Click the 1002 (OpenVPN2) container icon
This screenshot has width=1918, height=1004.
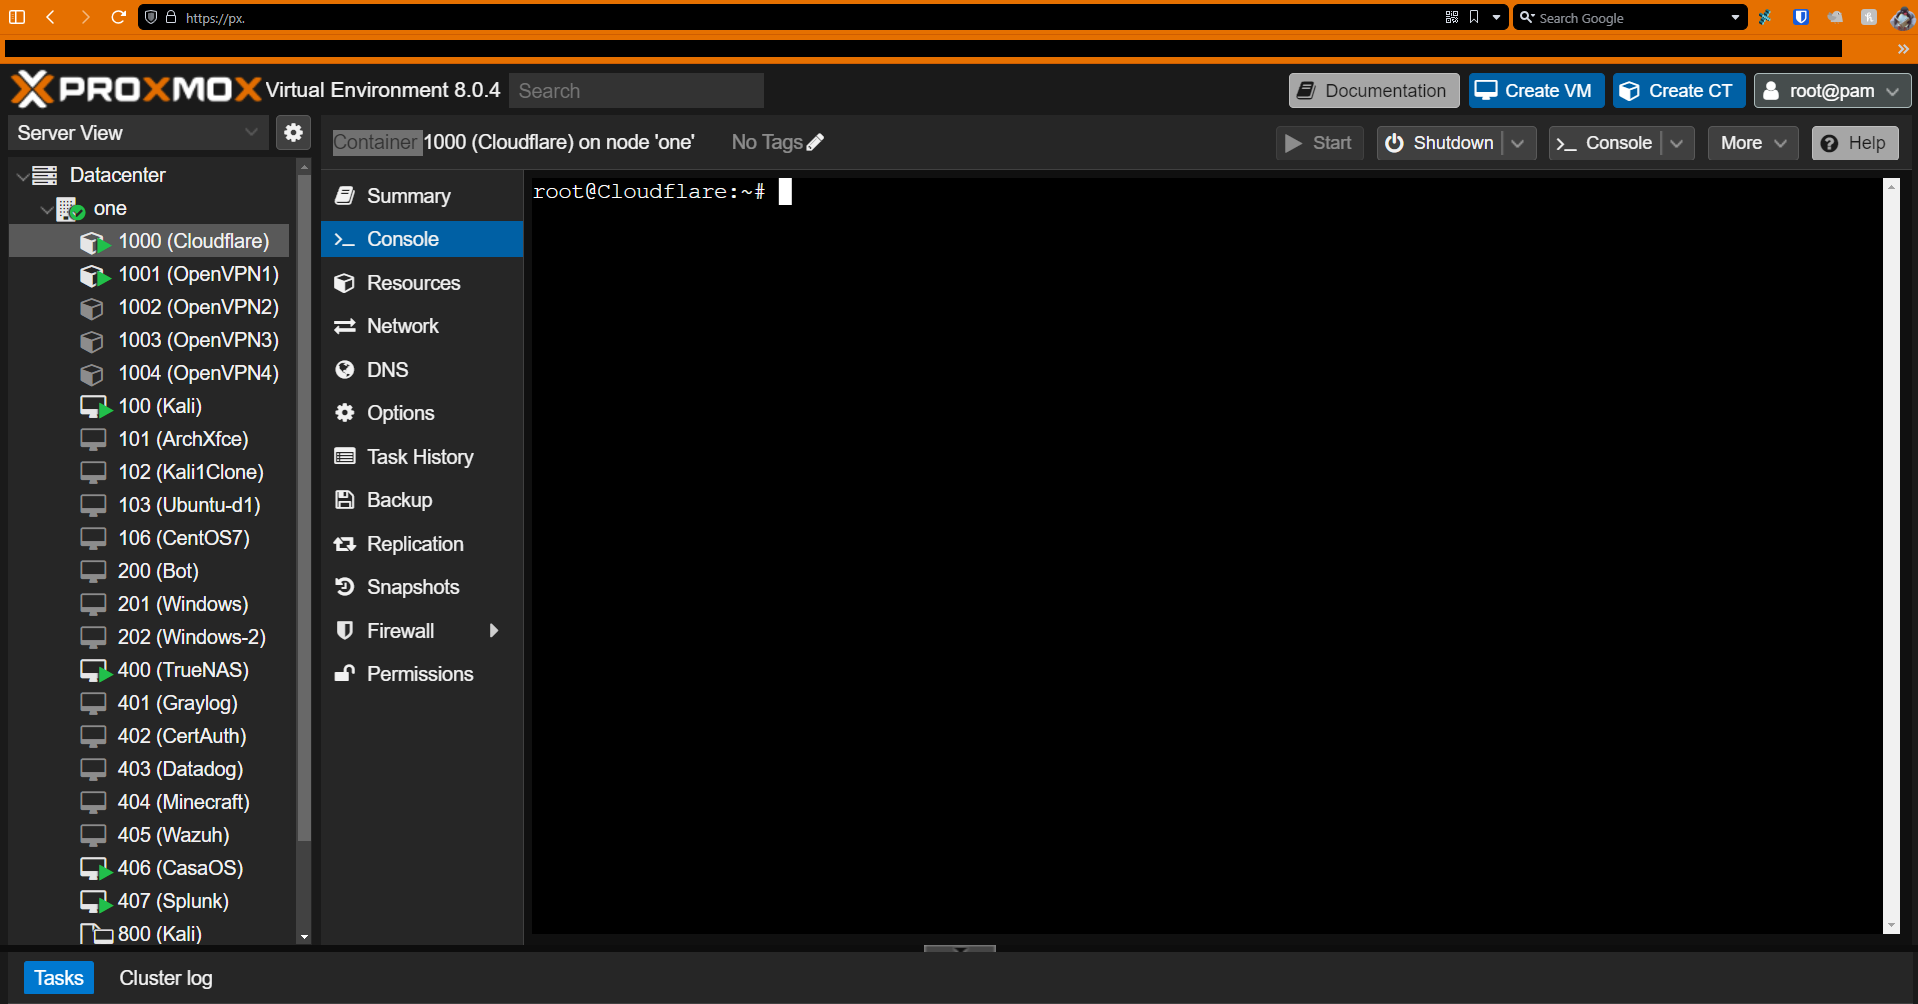[92, 307]
